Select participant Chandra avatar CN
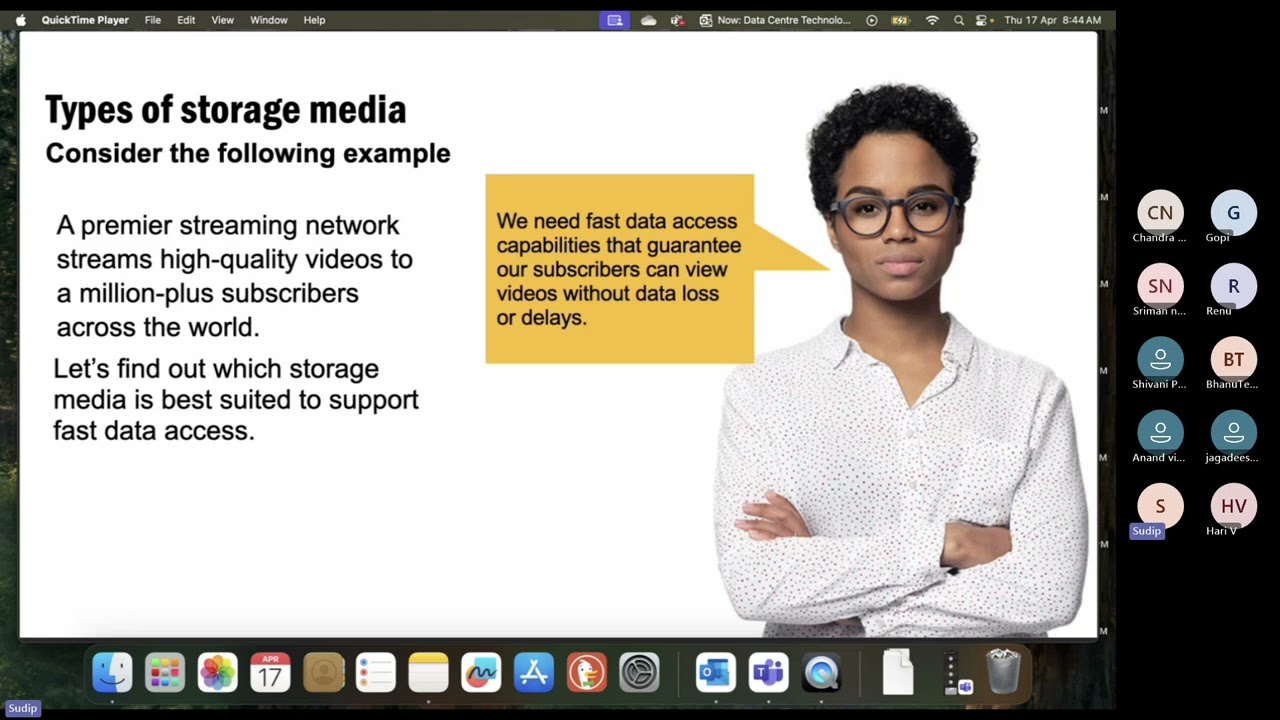Viewport: 1280px width, 720px height. (1160, 213)
